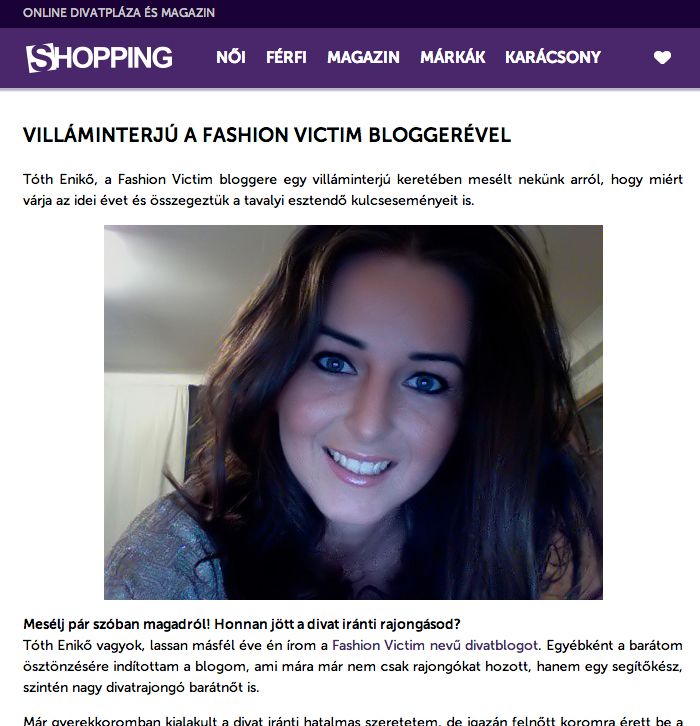
Task: Click the intro paragraph about Tóth Enikő
Action: pos(353,190)
